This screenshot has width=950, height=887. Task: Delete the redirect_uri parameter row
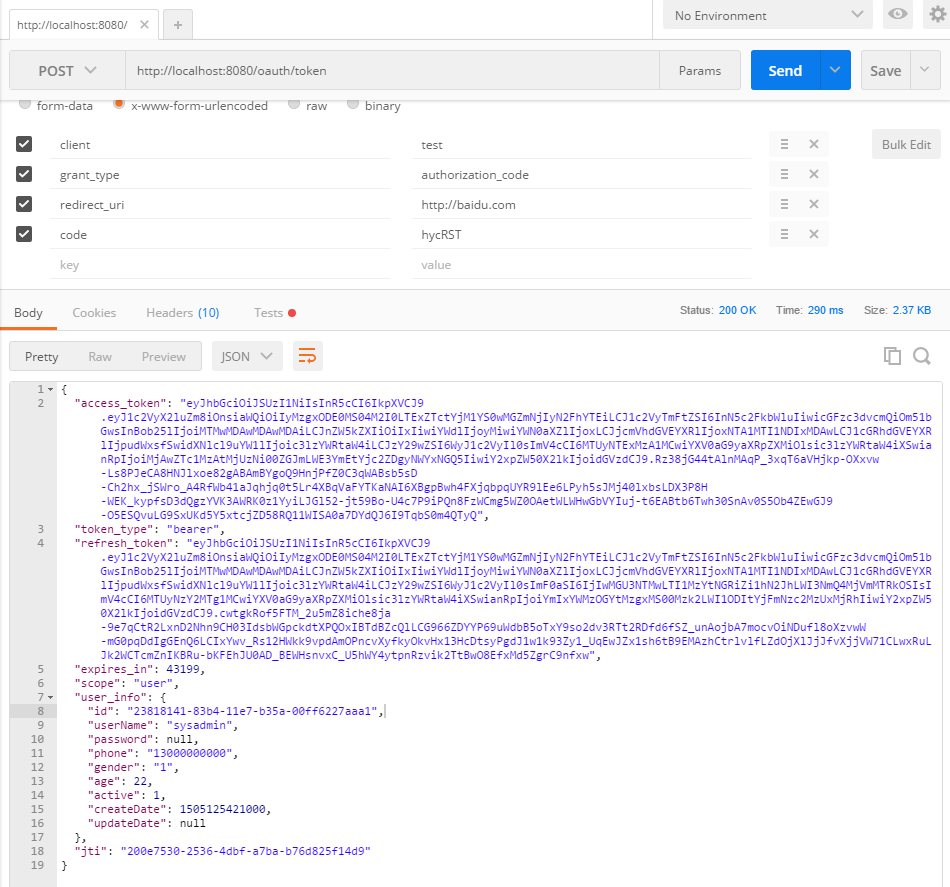814,204
